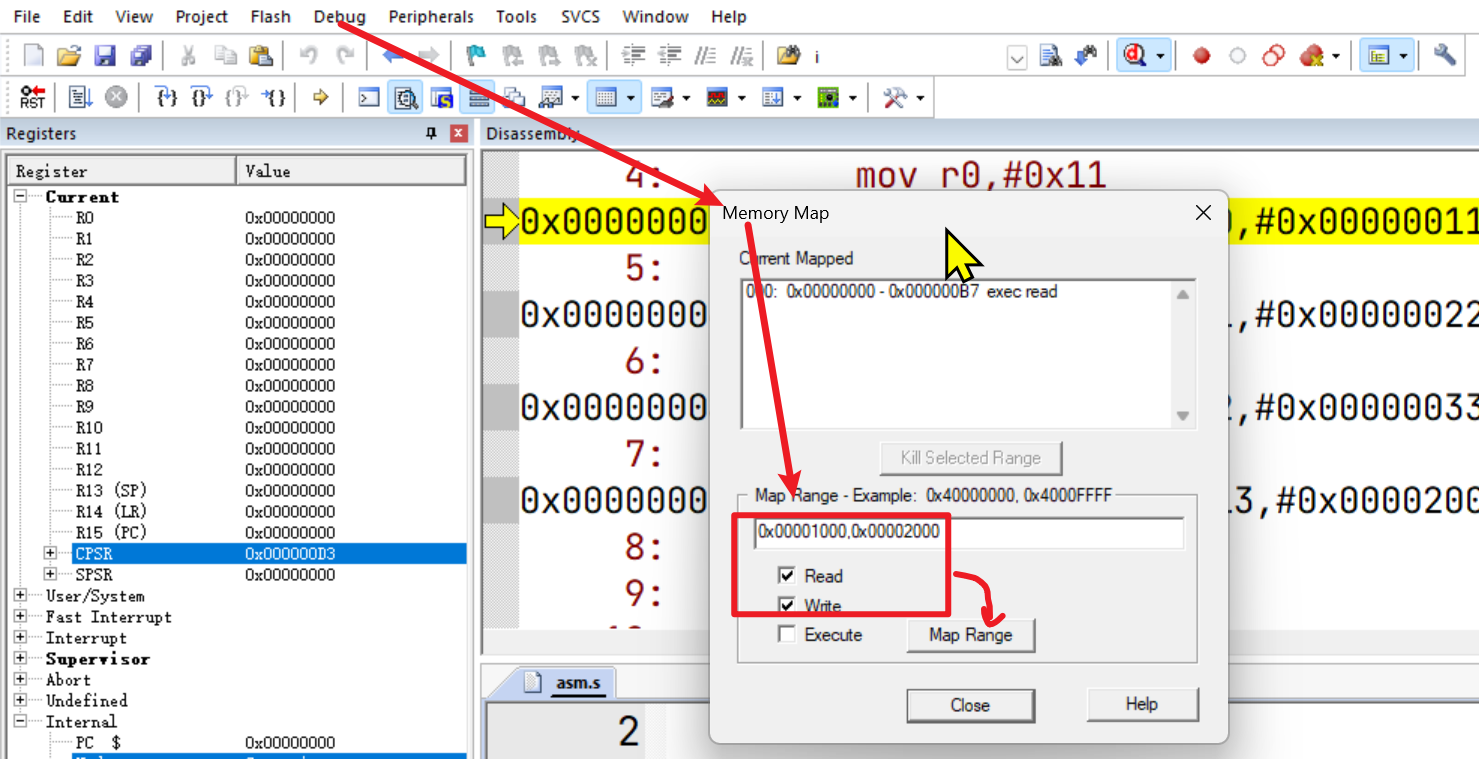This screenshot has width=1479, height=759.
Task: Toggle the Start/Stop Debug Session icon
Action: [1134, 56]
